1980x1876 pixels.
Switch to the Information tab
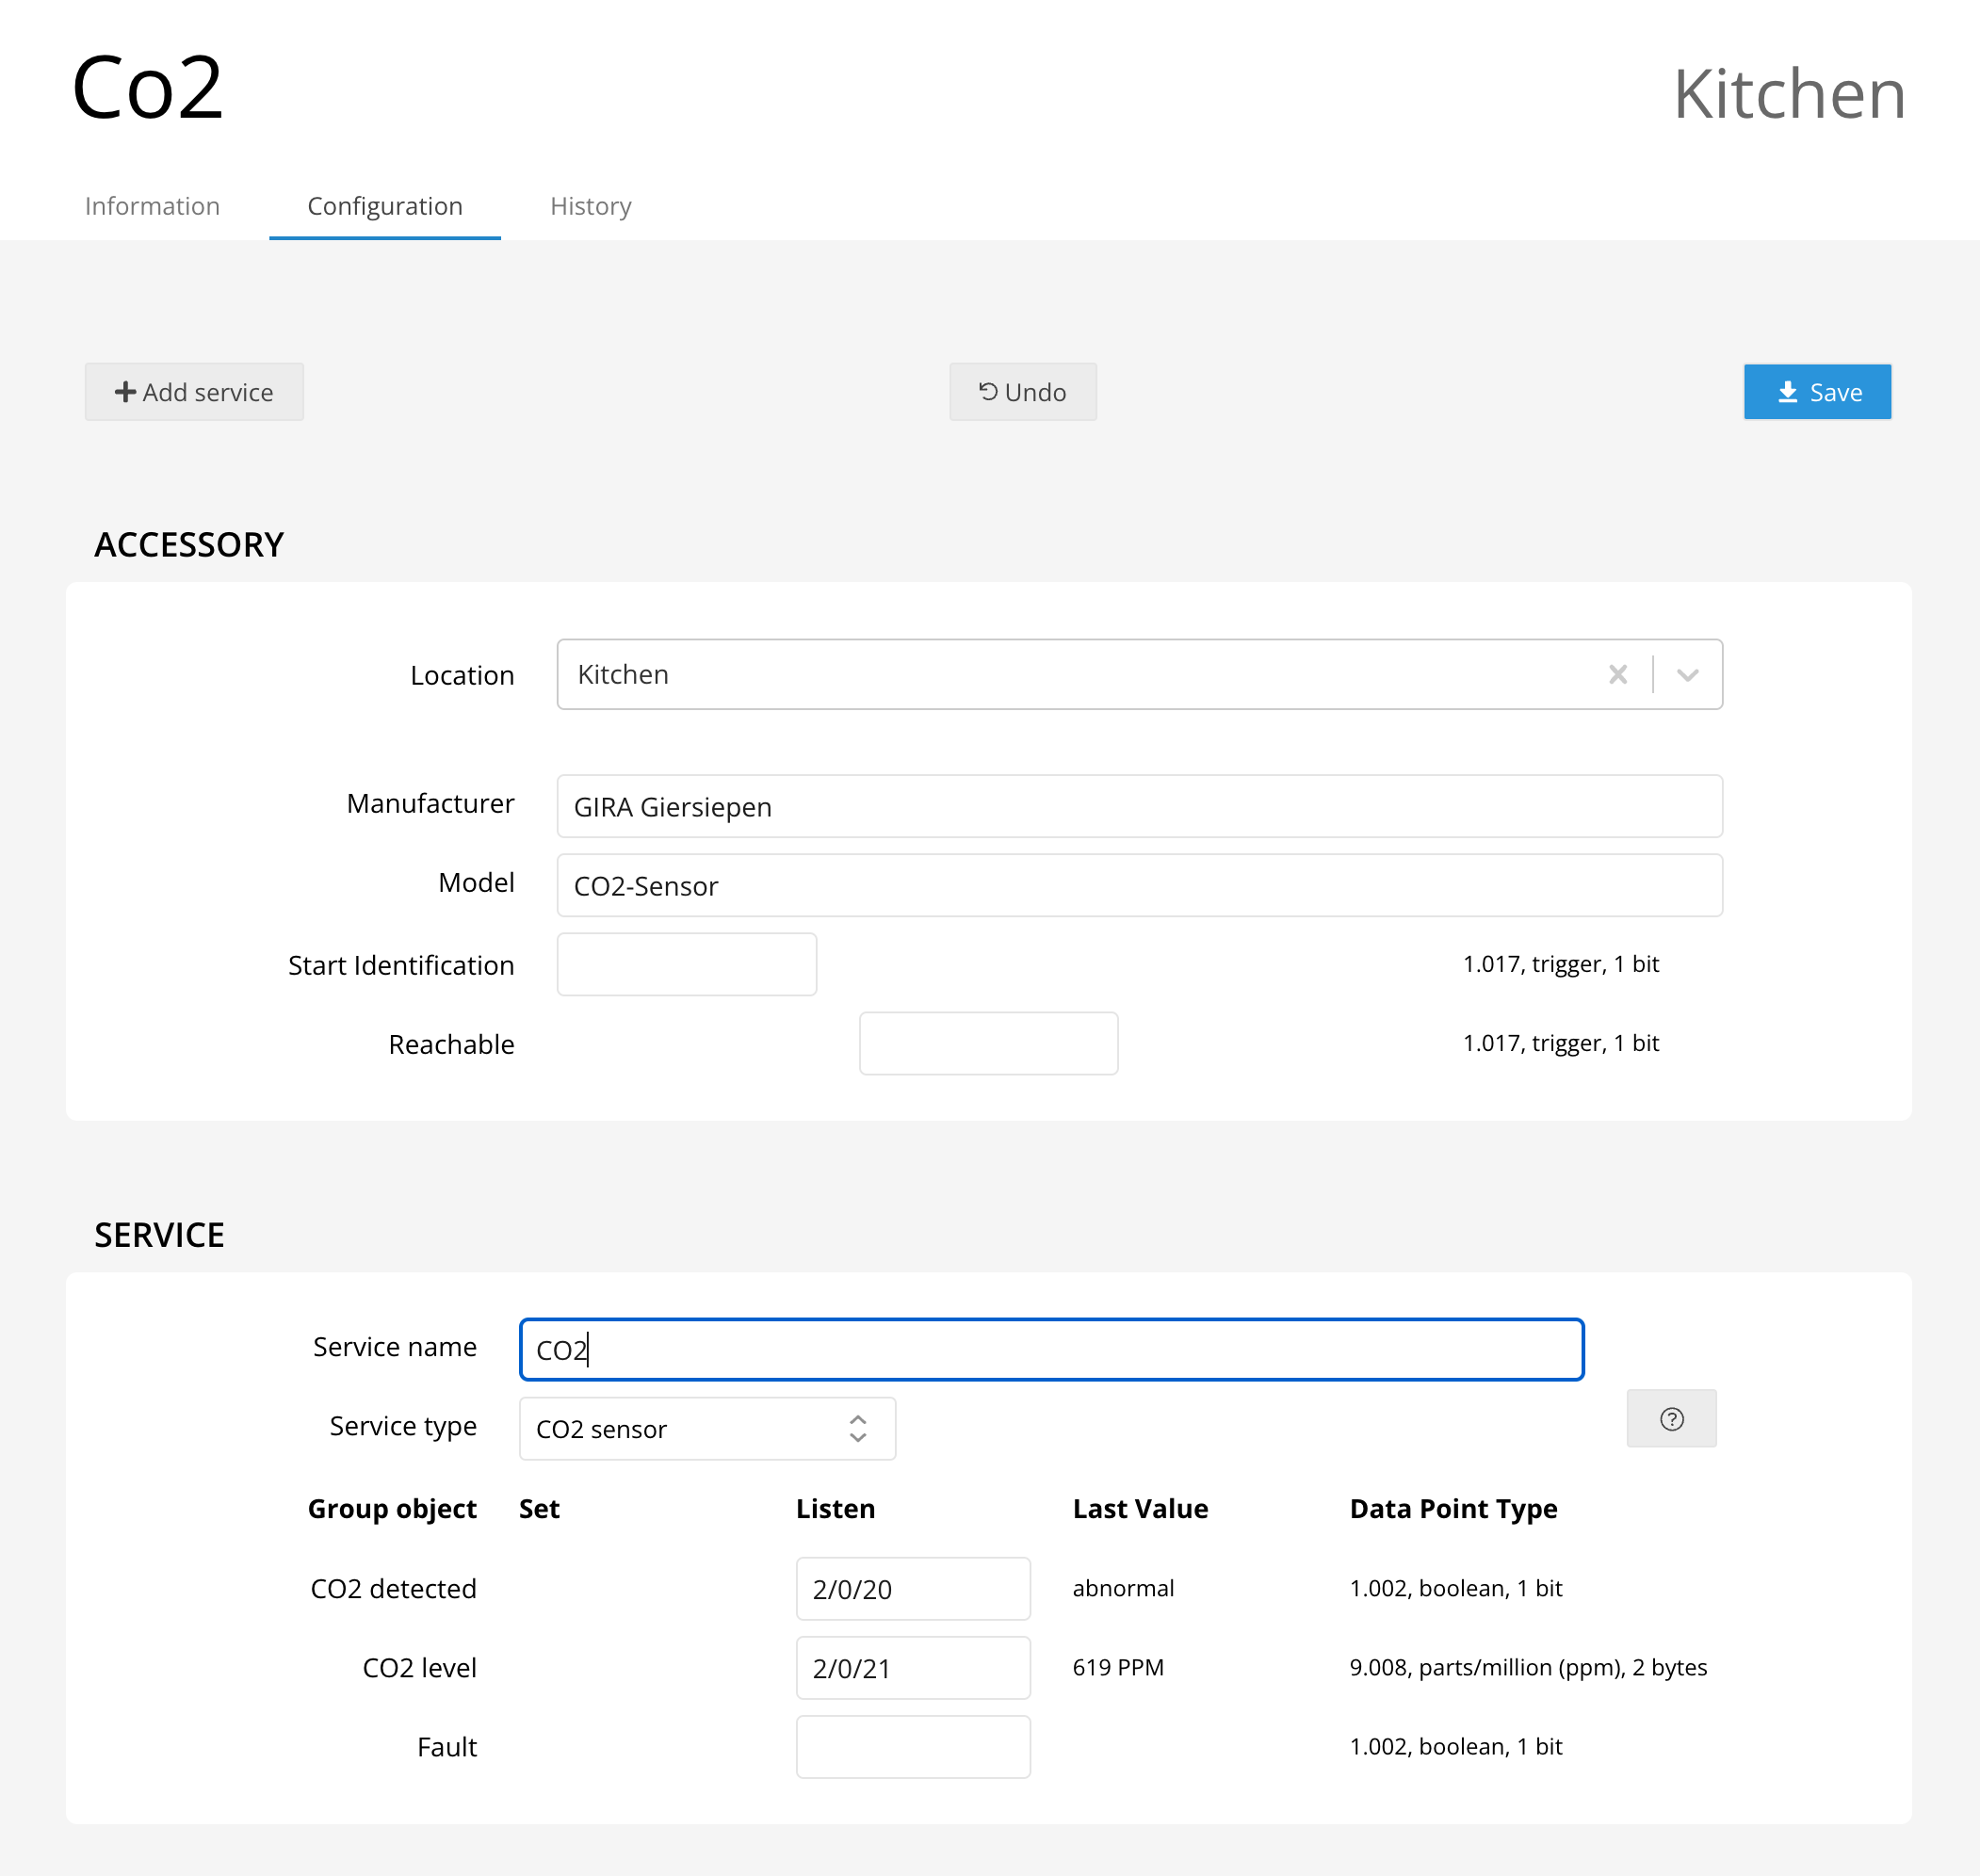152,206
